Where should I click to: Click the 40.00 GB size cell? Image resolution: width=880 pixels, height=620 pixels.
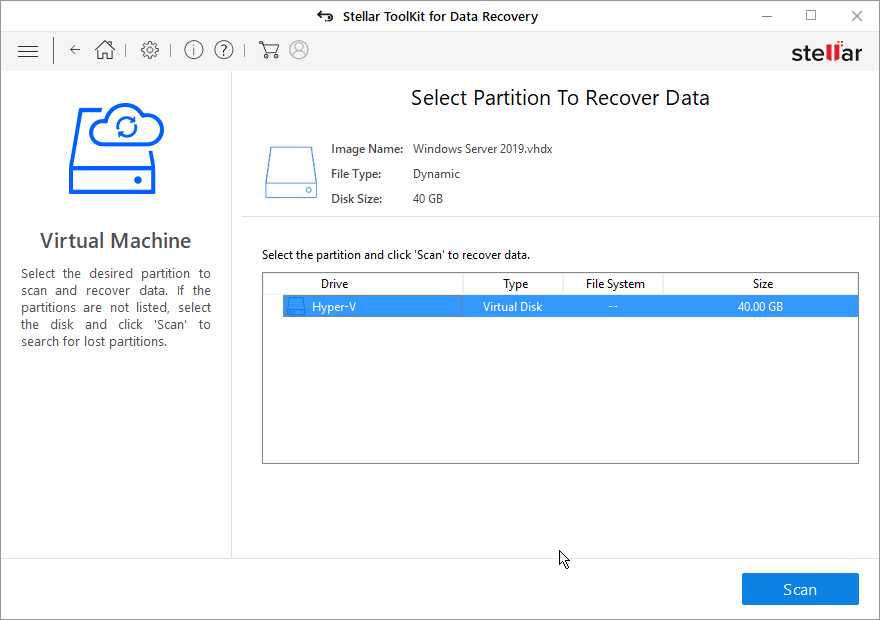(760, 307)
